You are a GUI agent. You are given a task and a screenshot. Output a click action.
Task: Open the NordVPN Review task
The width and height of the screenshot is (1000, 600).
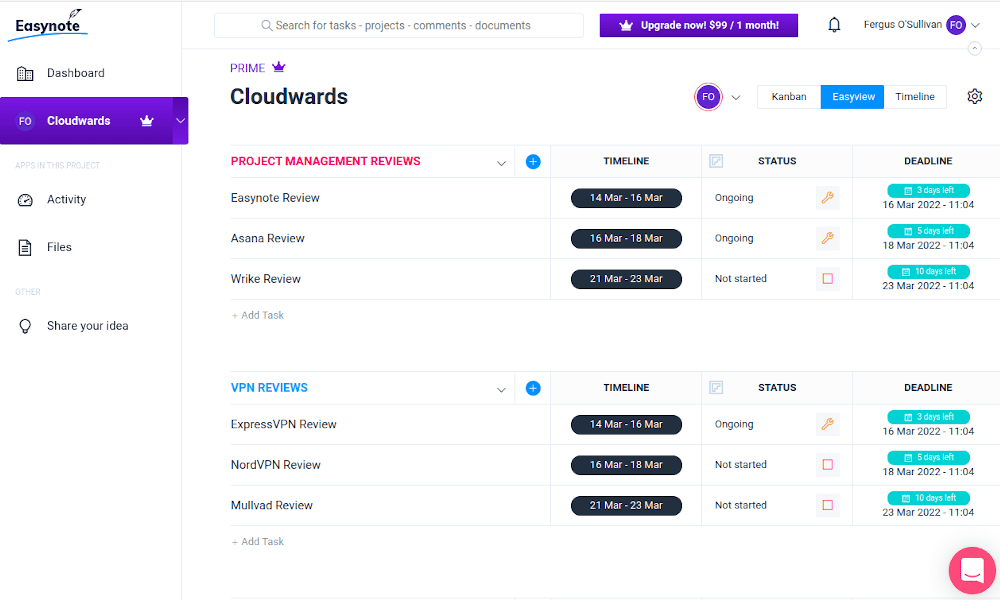(x=276, y=465)
